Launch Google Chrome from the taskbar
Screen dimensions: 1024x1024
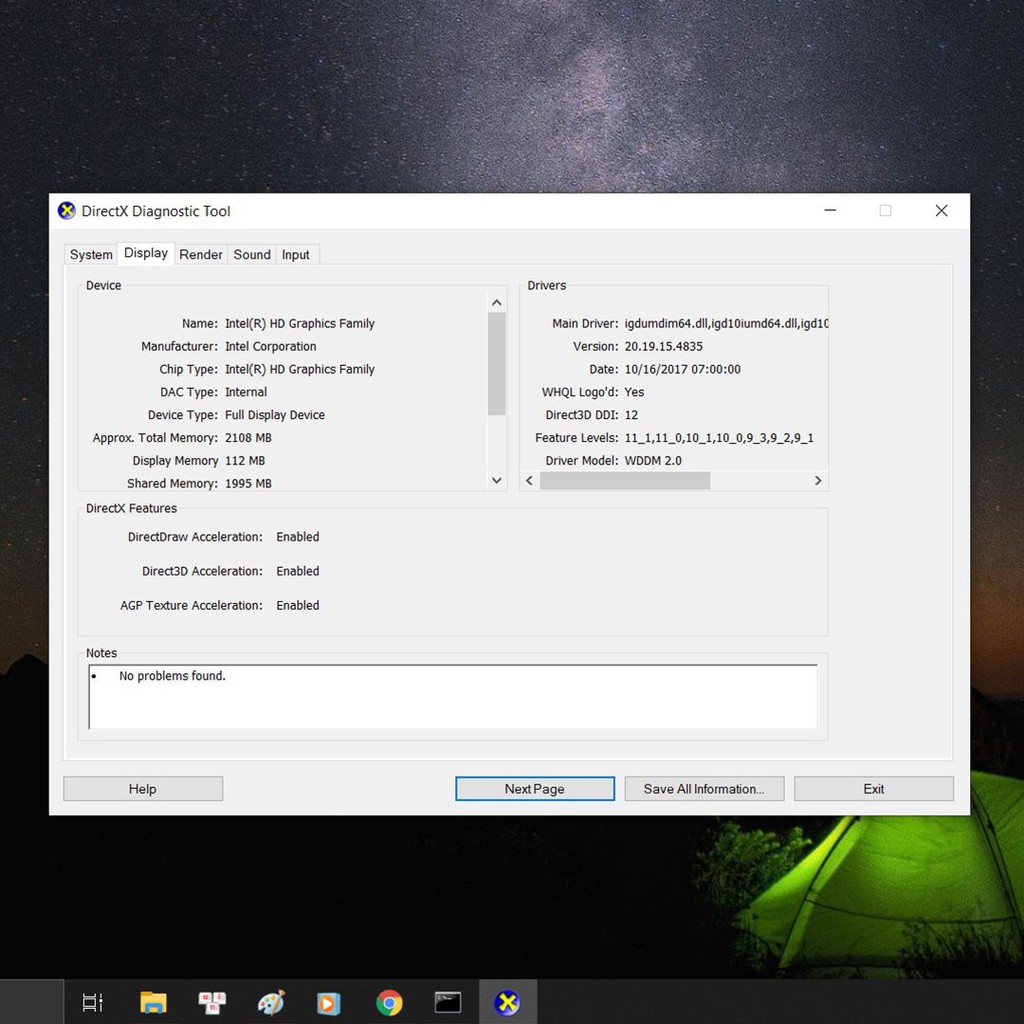click(x=389, y=1002)
